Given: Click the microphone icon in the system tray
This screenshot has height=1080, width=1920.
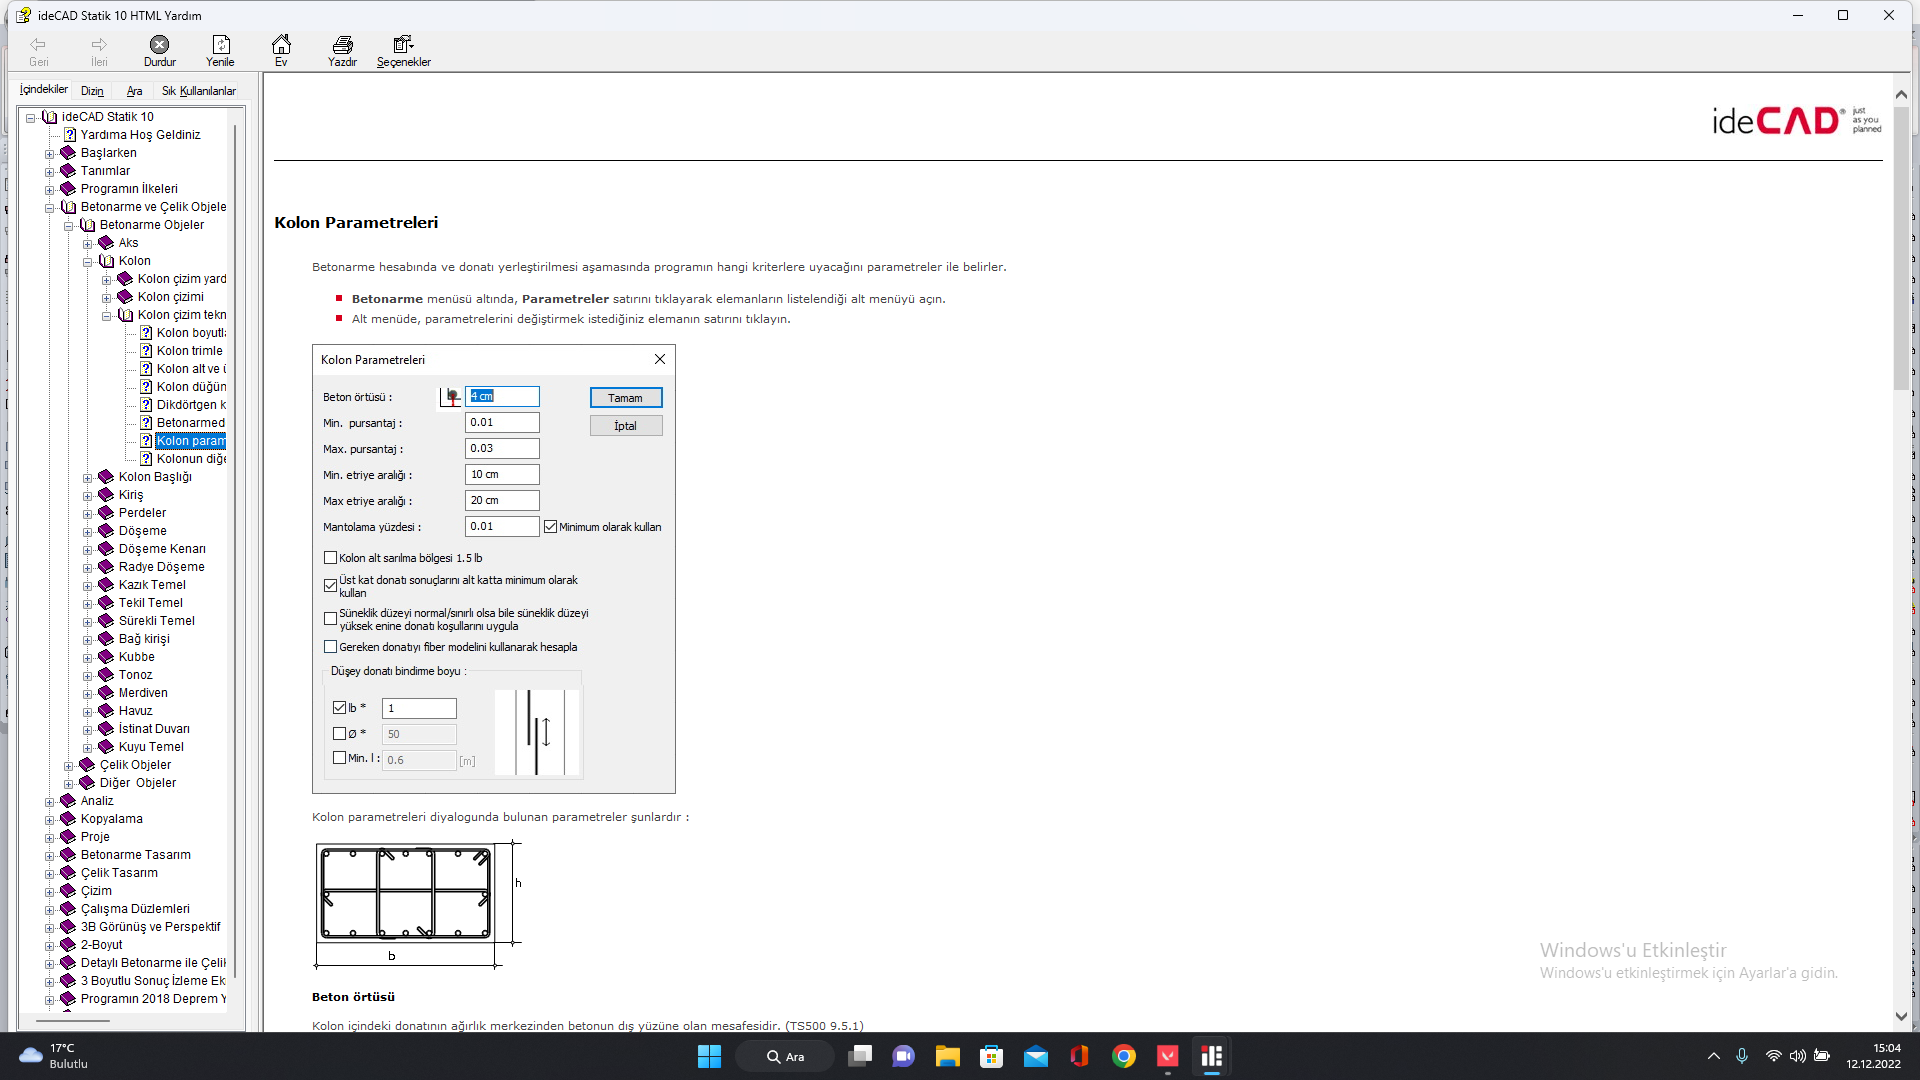Looking at the screenshot, I should click(1742, 1056).
